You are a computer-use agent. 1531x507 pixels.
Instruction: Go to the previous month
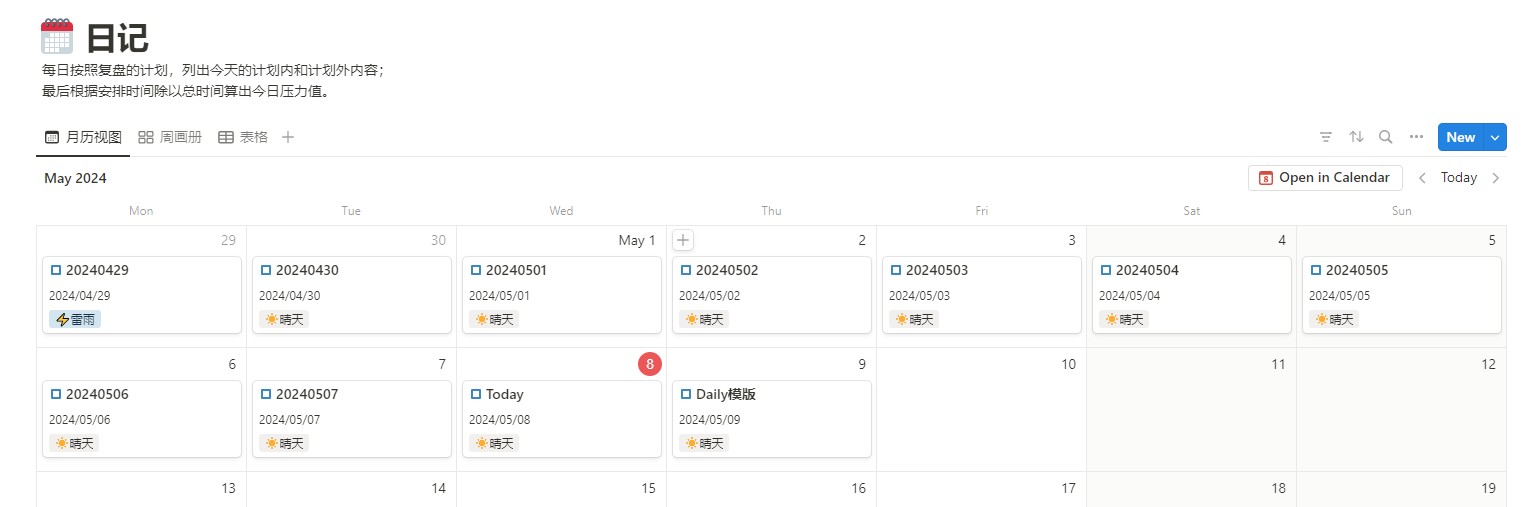(1422, 178)
